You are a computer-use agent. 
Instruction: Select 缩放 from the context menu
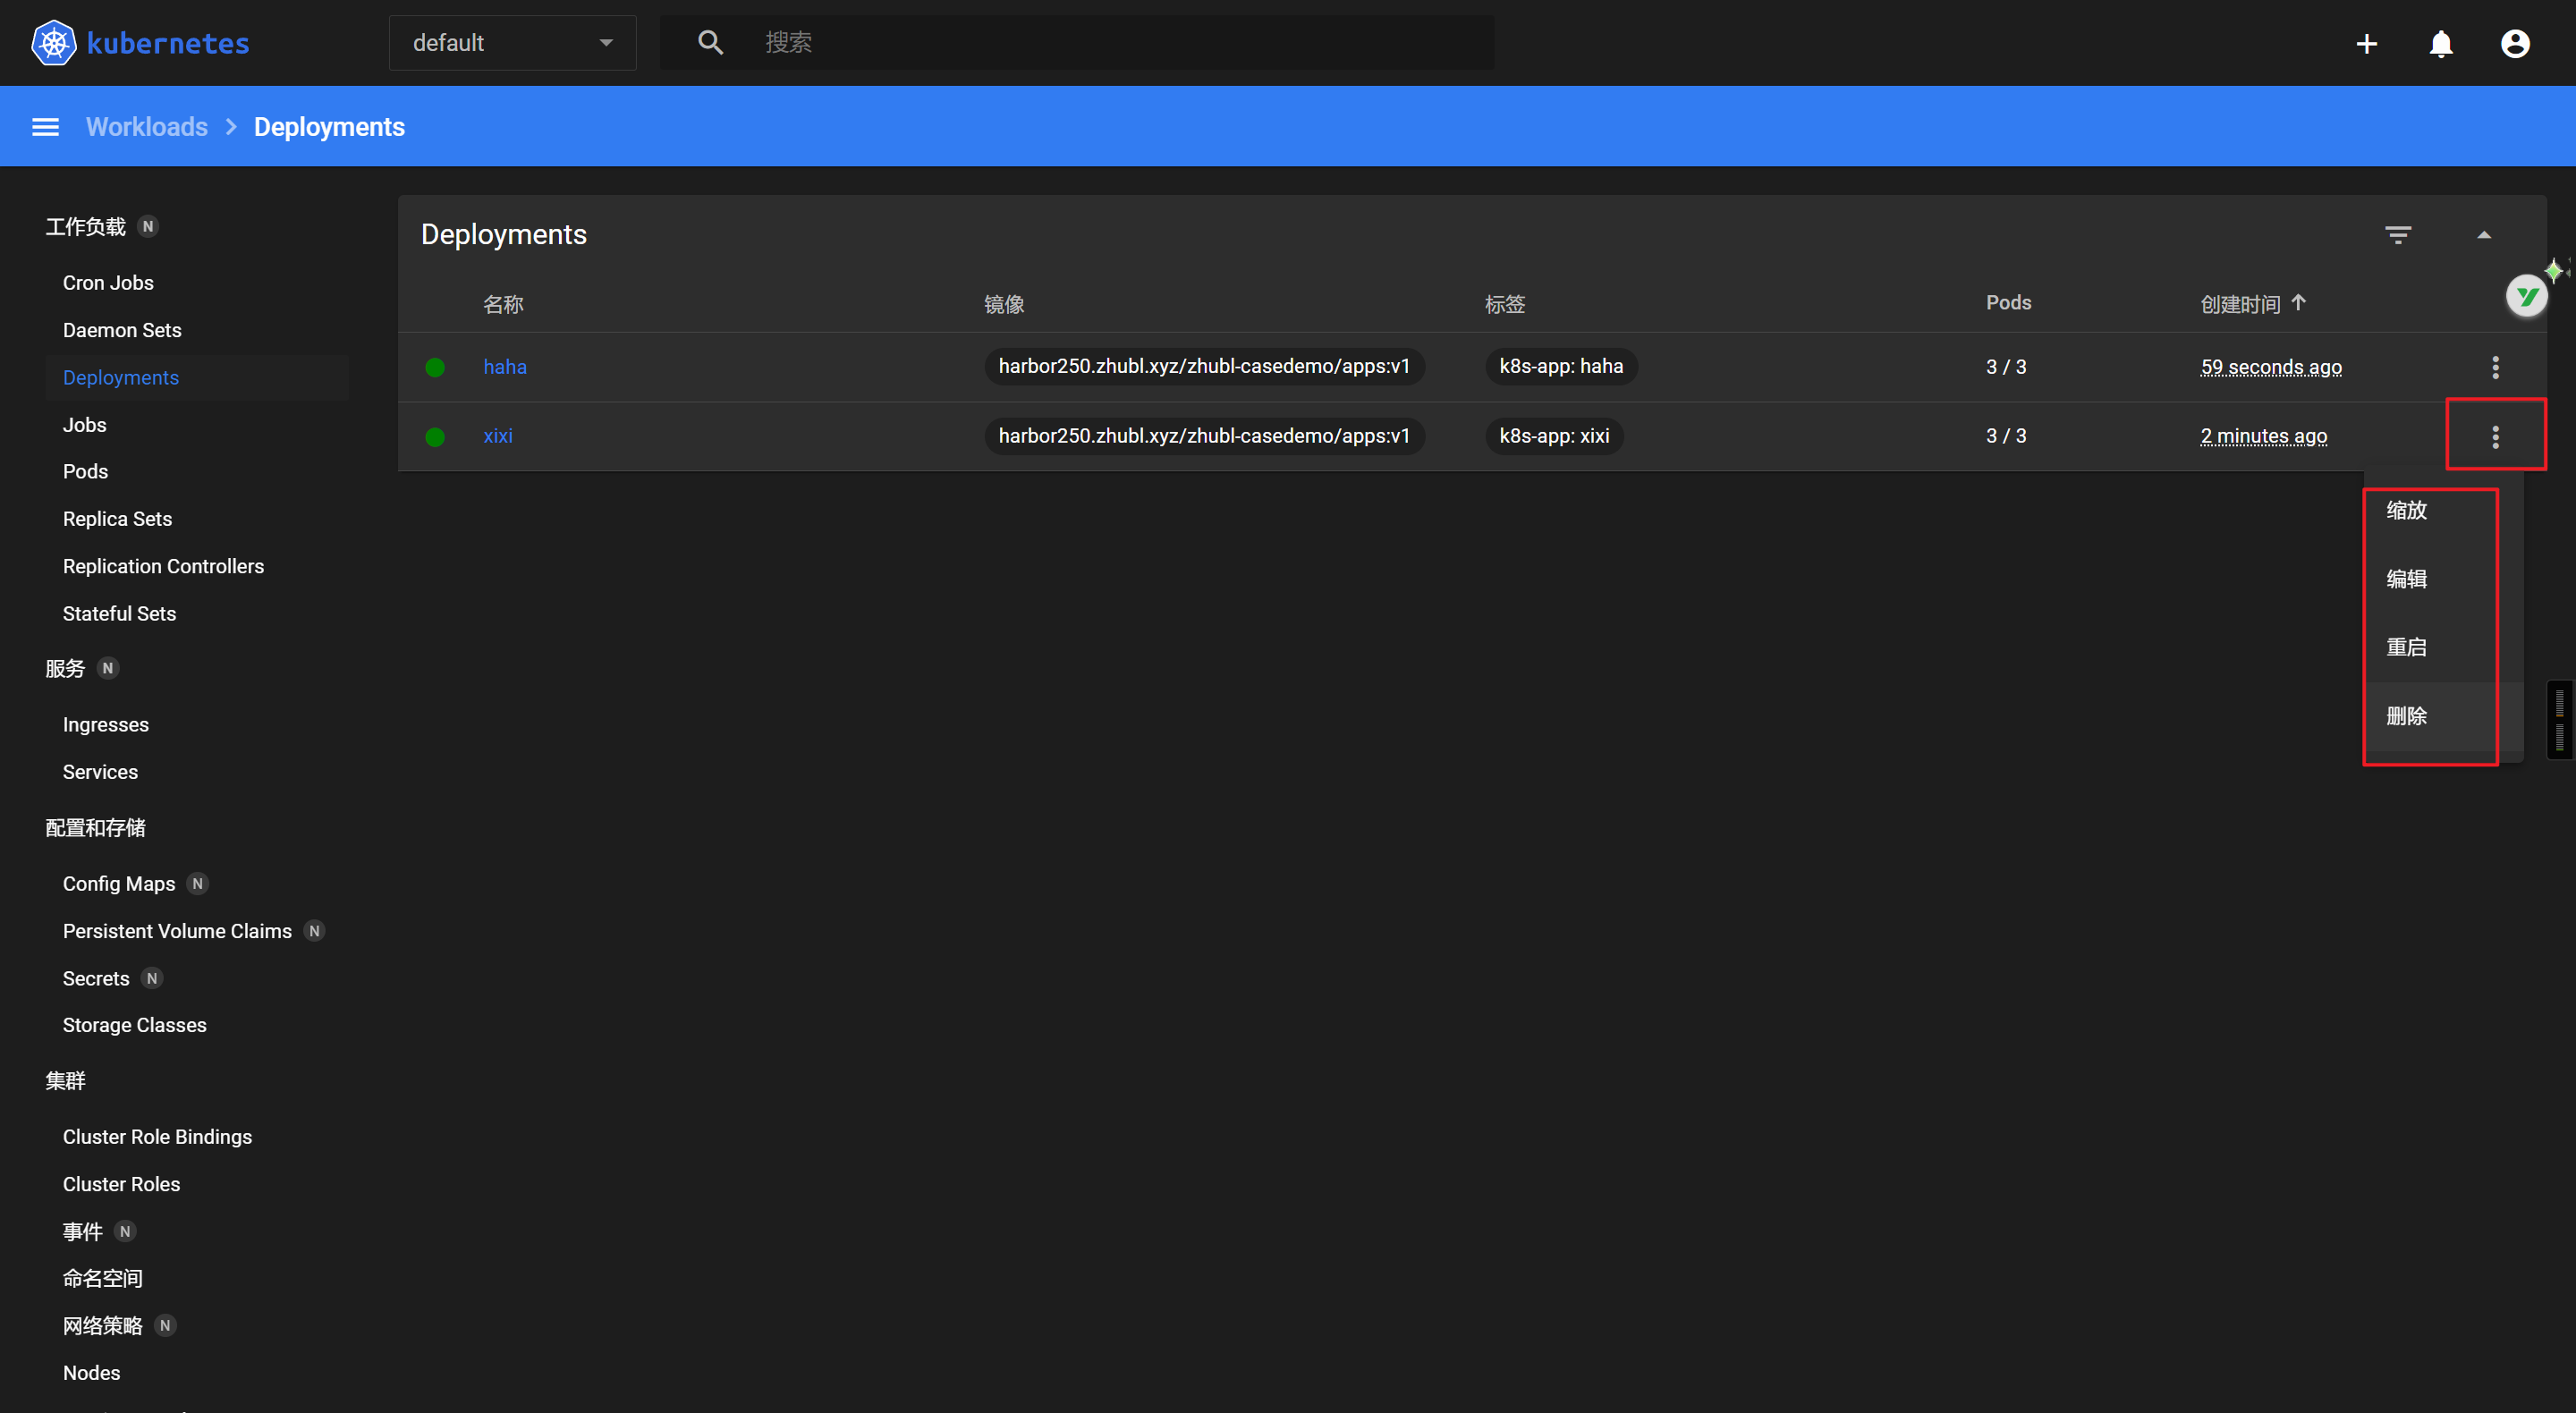pyautogui.click(x=2407, y=510)
